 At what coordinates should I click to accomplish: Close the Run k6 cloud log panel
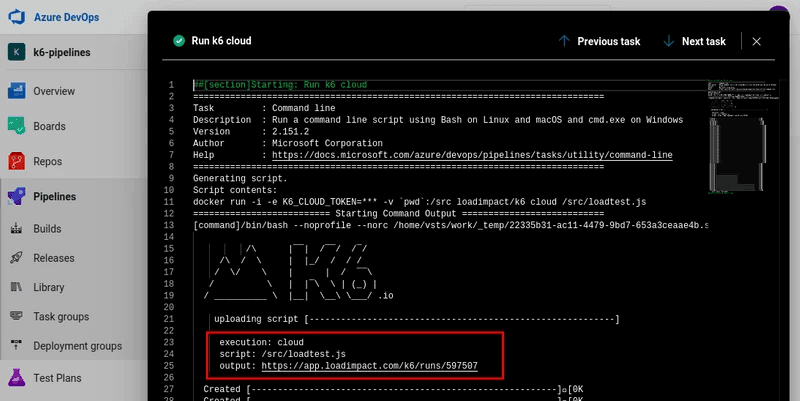(x=757, y=41)
